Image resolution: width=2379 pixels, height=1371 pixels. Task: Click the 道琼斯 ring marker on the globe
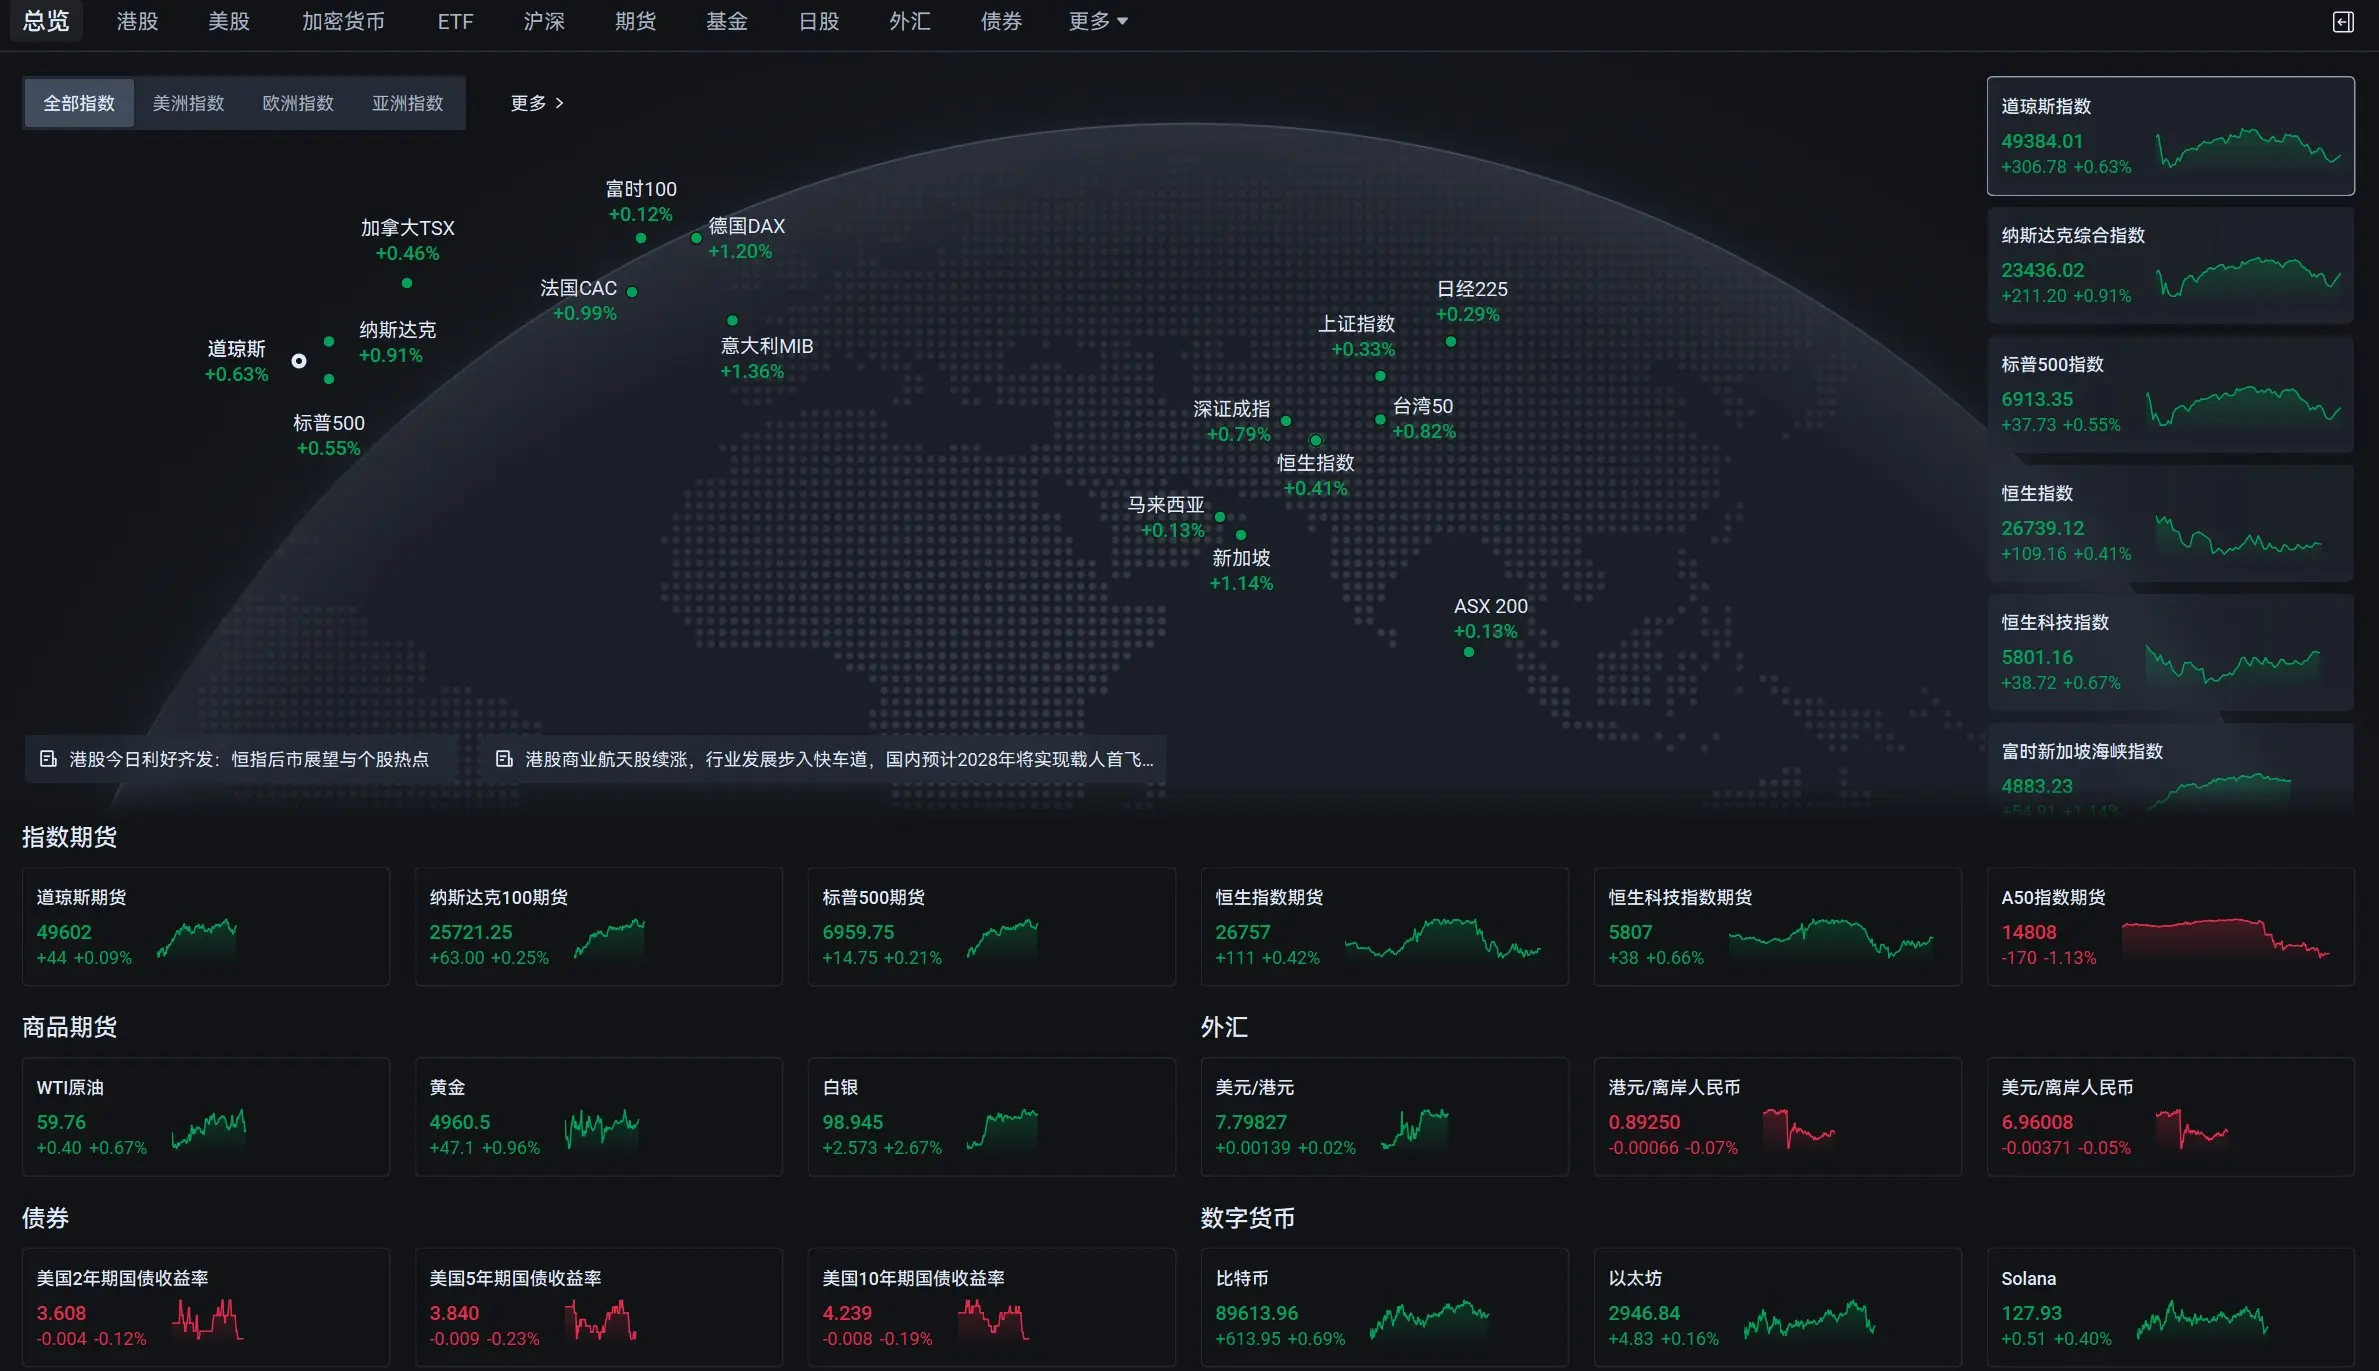[x=299, y=361]
